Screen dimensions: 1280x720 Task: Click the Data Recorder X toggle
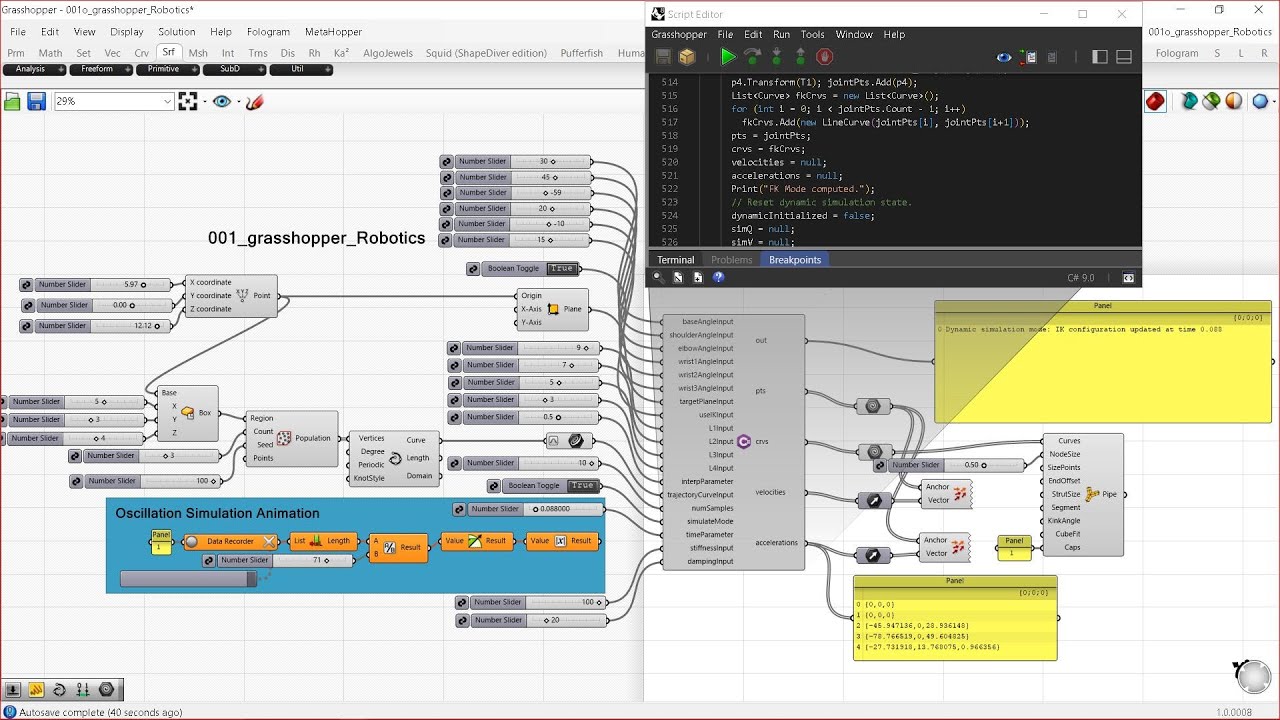[269, 541]
